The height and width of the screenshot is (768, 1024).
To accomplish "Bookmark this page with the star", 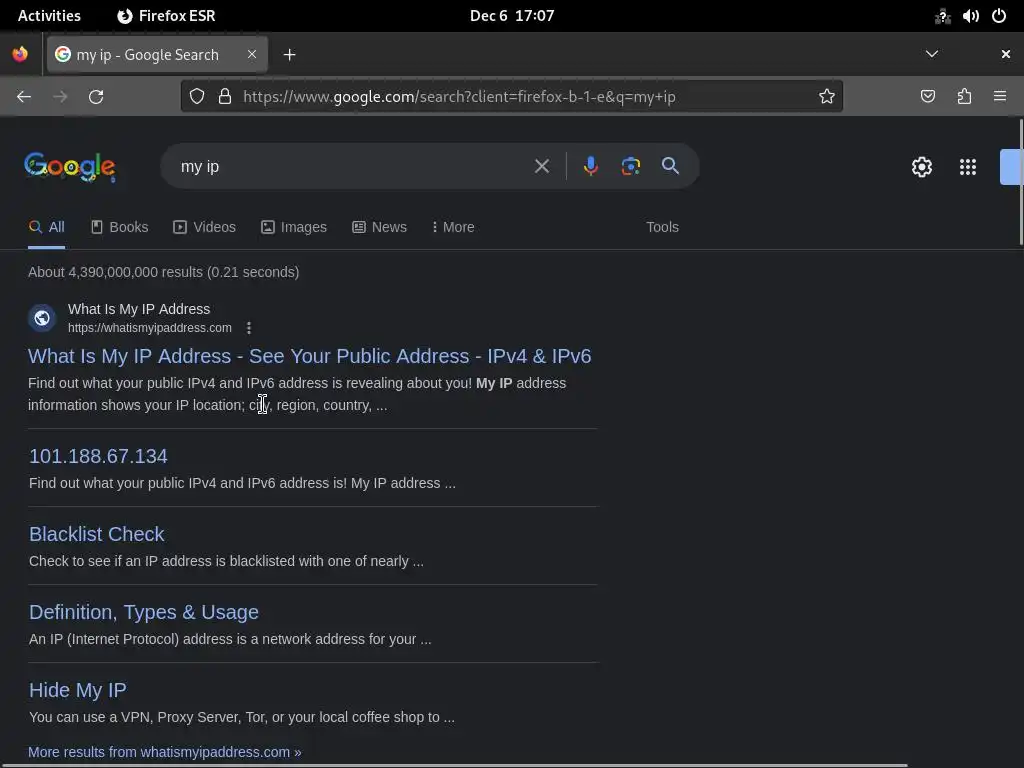I will pos(827,97).
